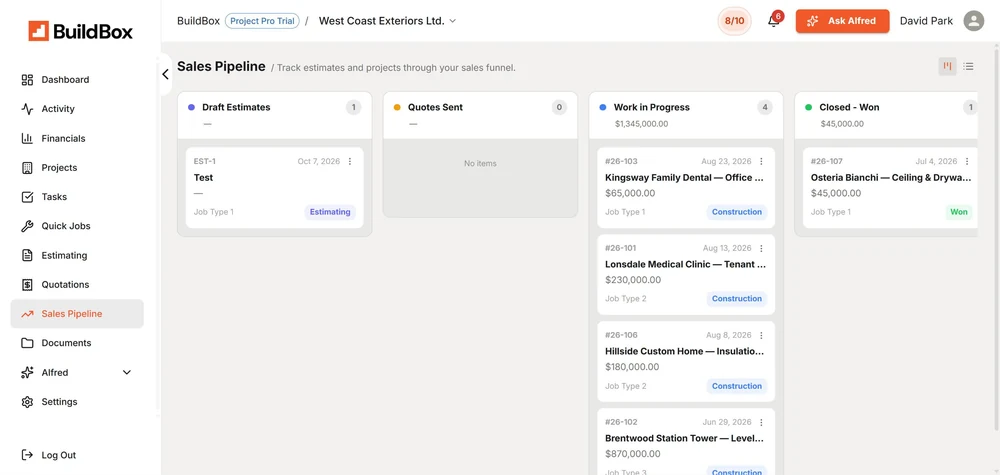
Task: Click the Aug 23, 2026 date
Action: tap(727, 161)
